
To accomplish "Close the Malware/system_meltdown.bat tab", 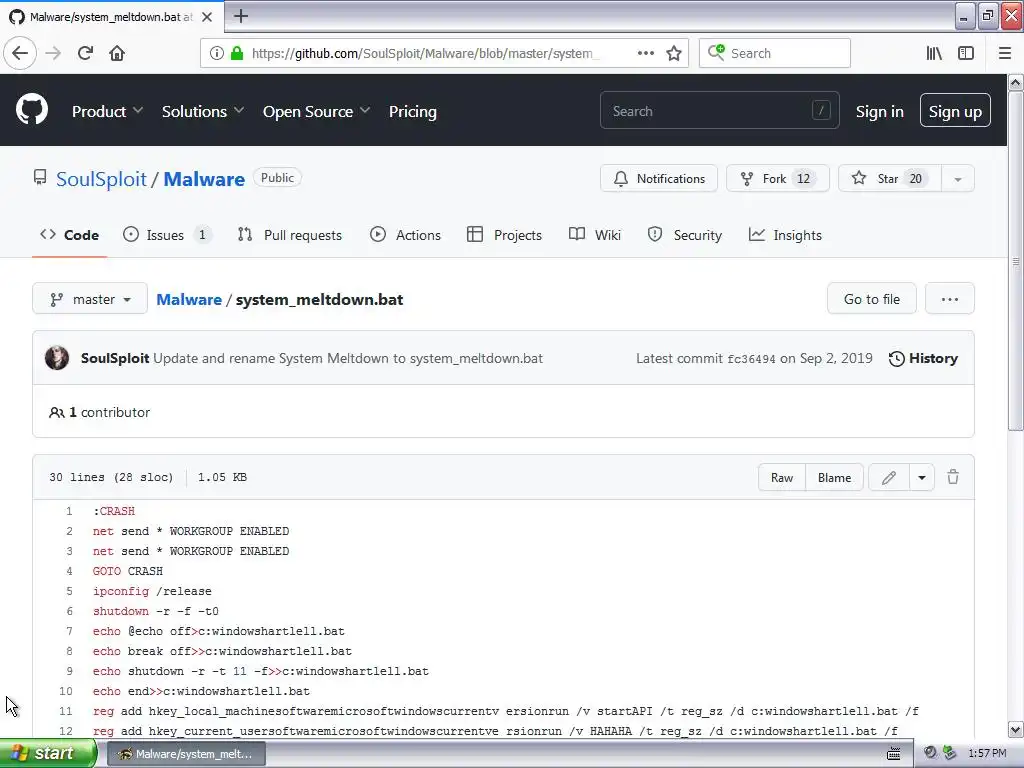I will (207, 17).
